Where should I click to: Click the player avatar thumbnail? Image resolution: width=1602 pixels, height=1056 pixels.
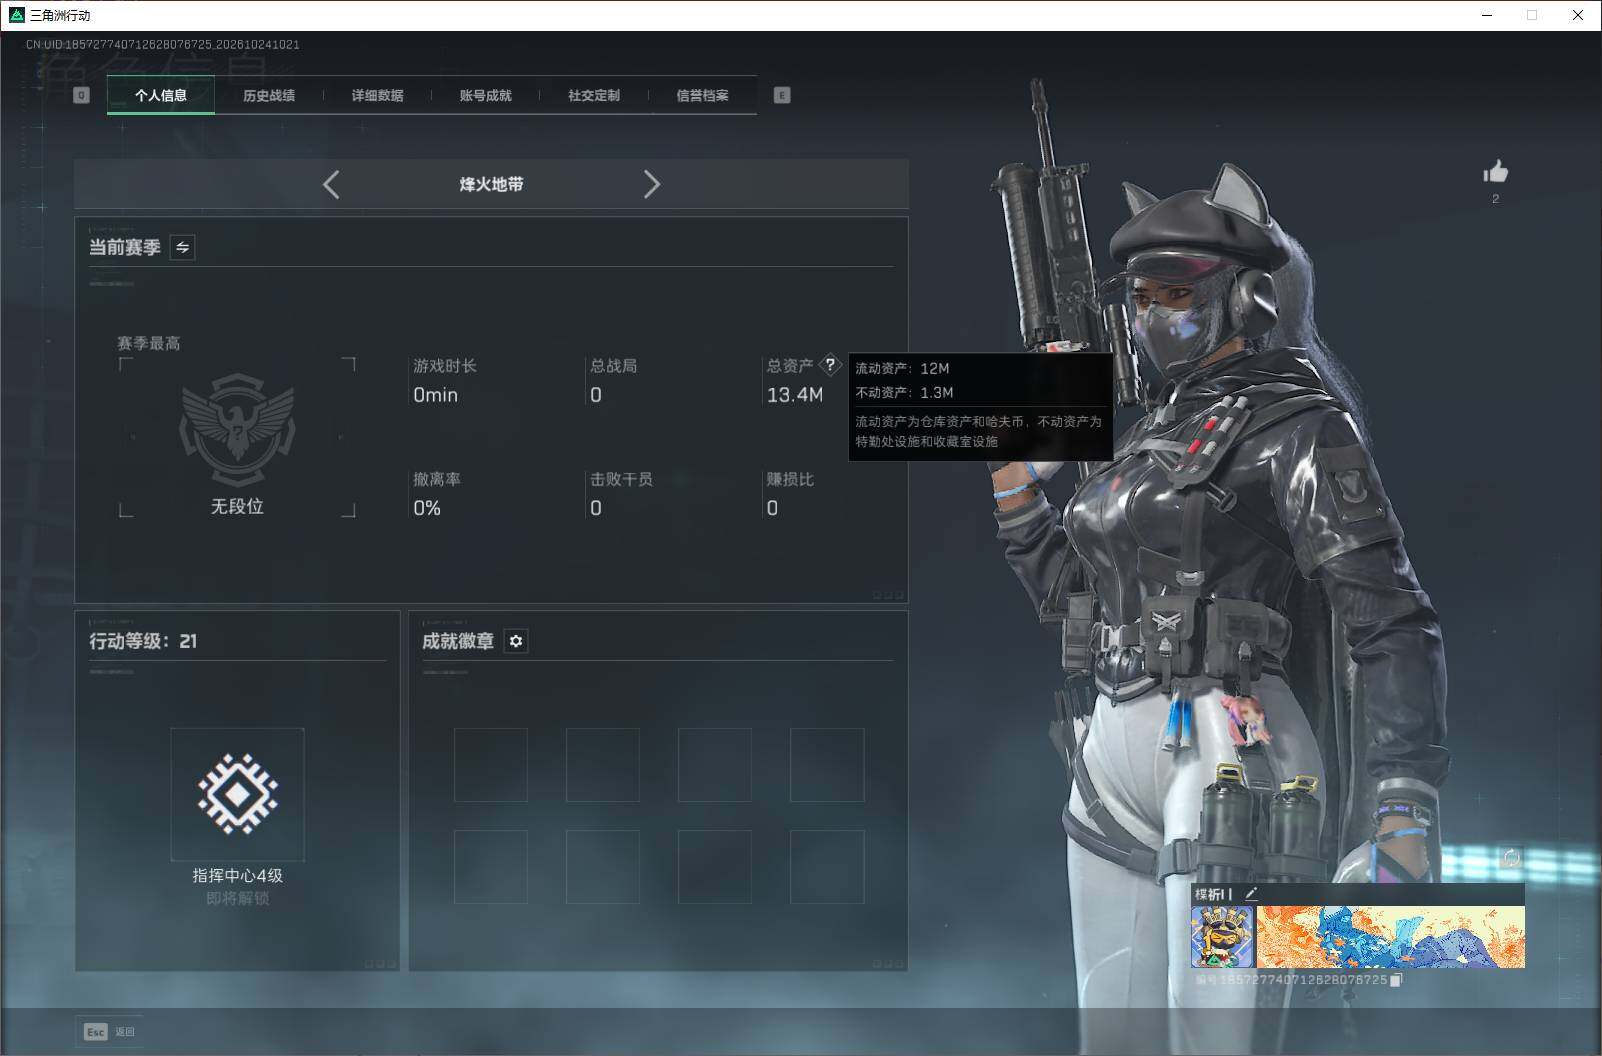1222,937
